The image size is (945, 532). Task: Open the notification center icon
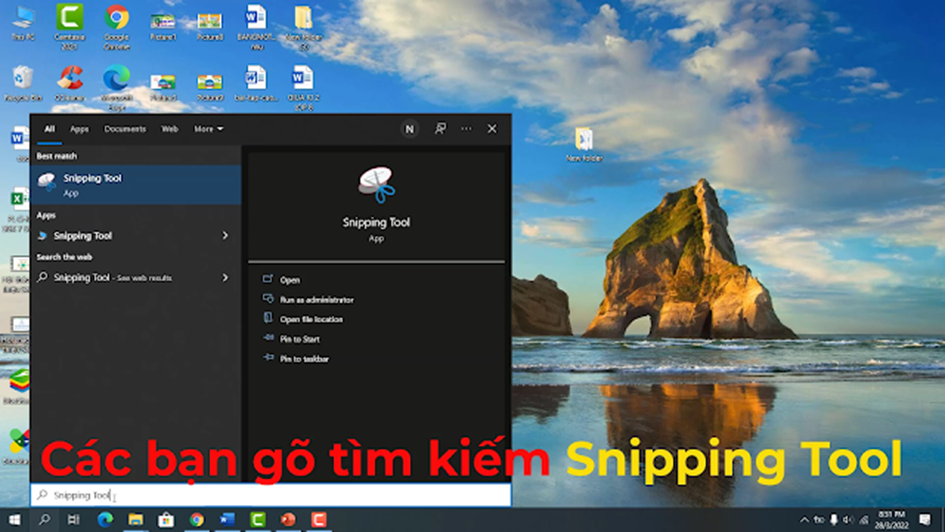click(x=925, y=519)
